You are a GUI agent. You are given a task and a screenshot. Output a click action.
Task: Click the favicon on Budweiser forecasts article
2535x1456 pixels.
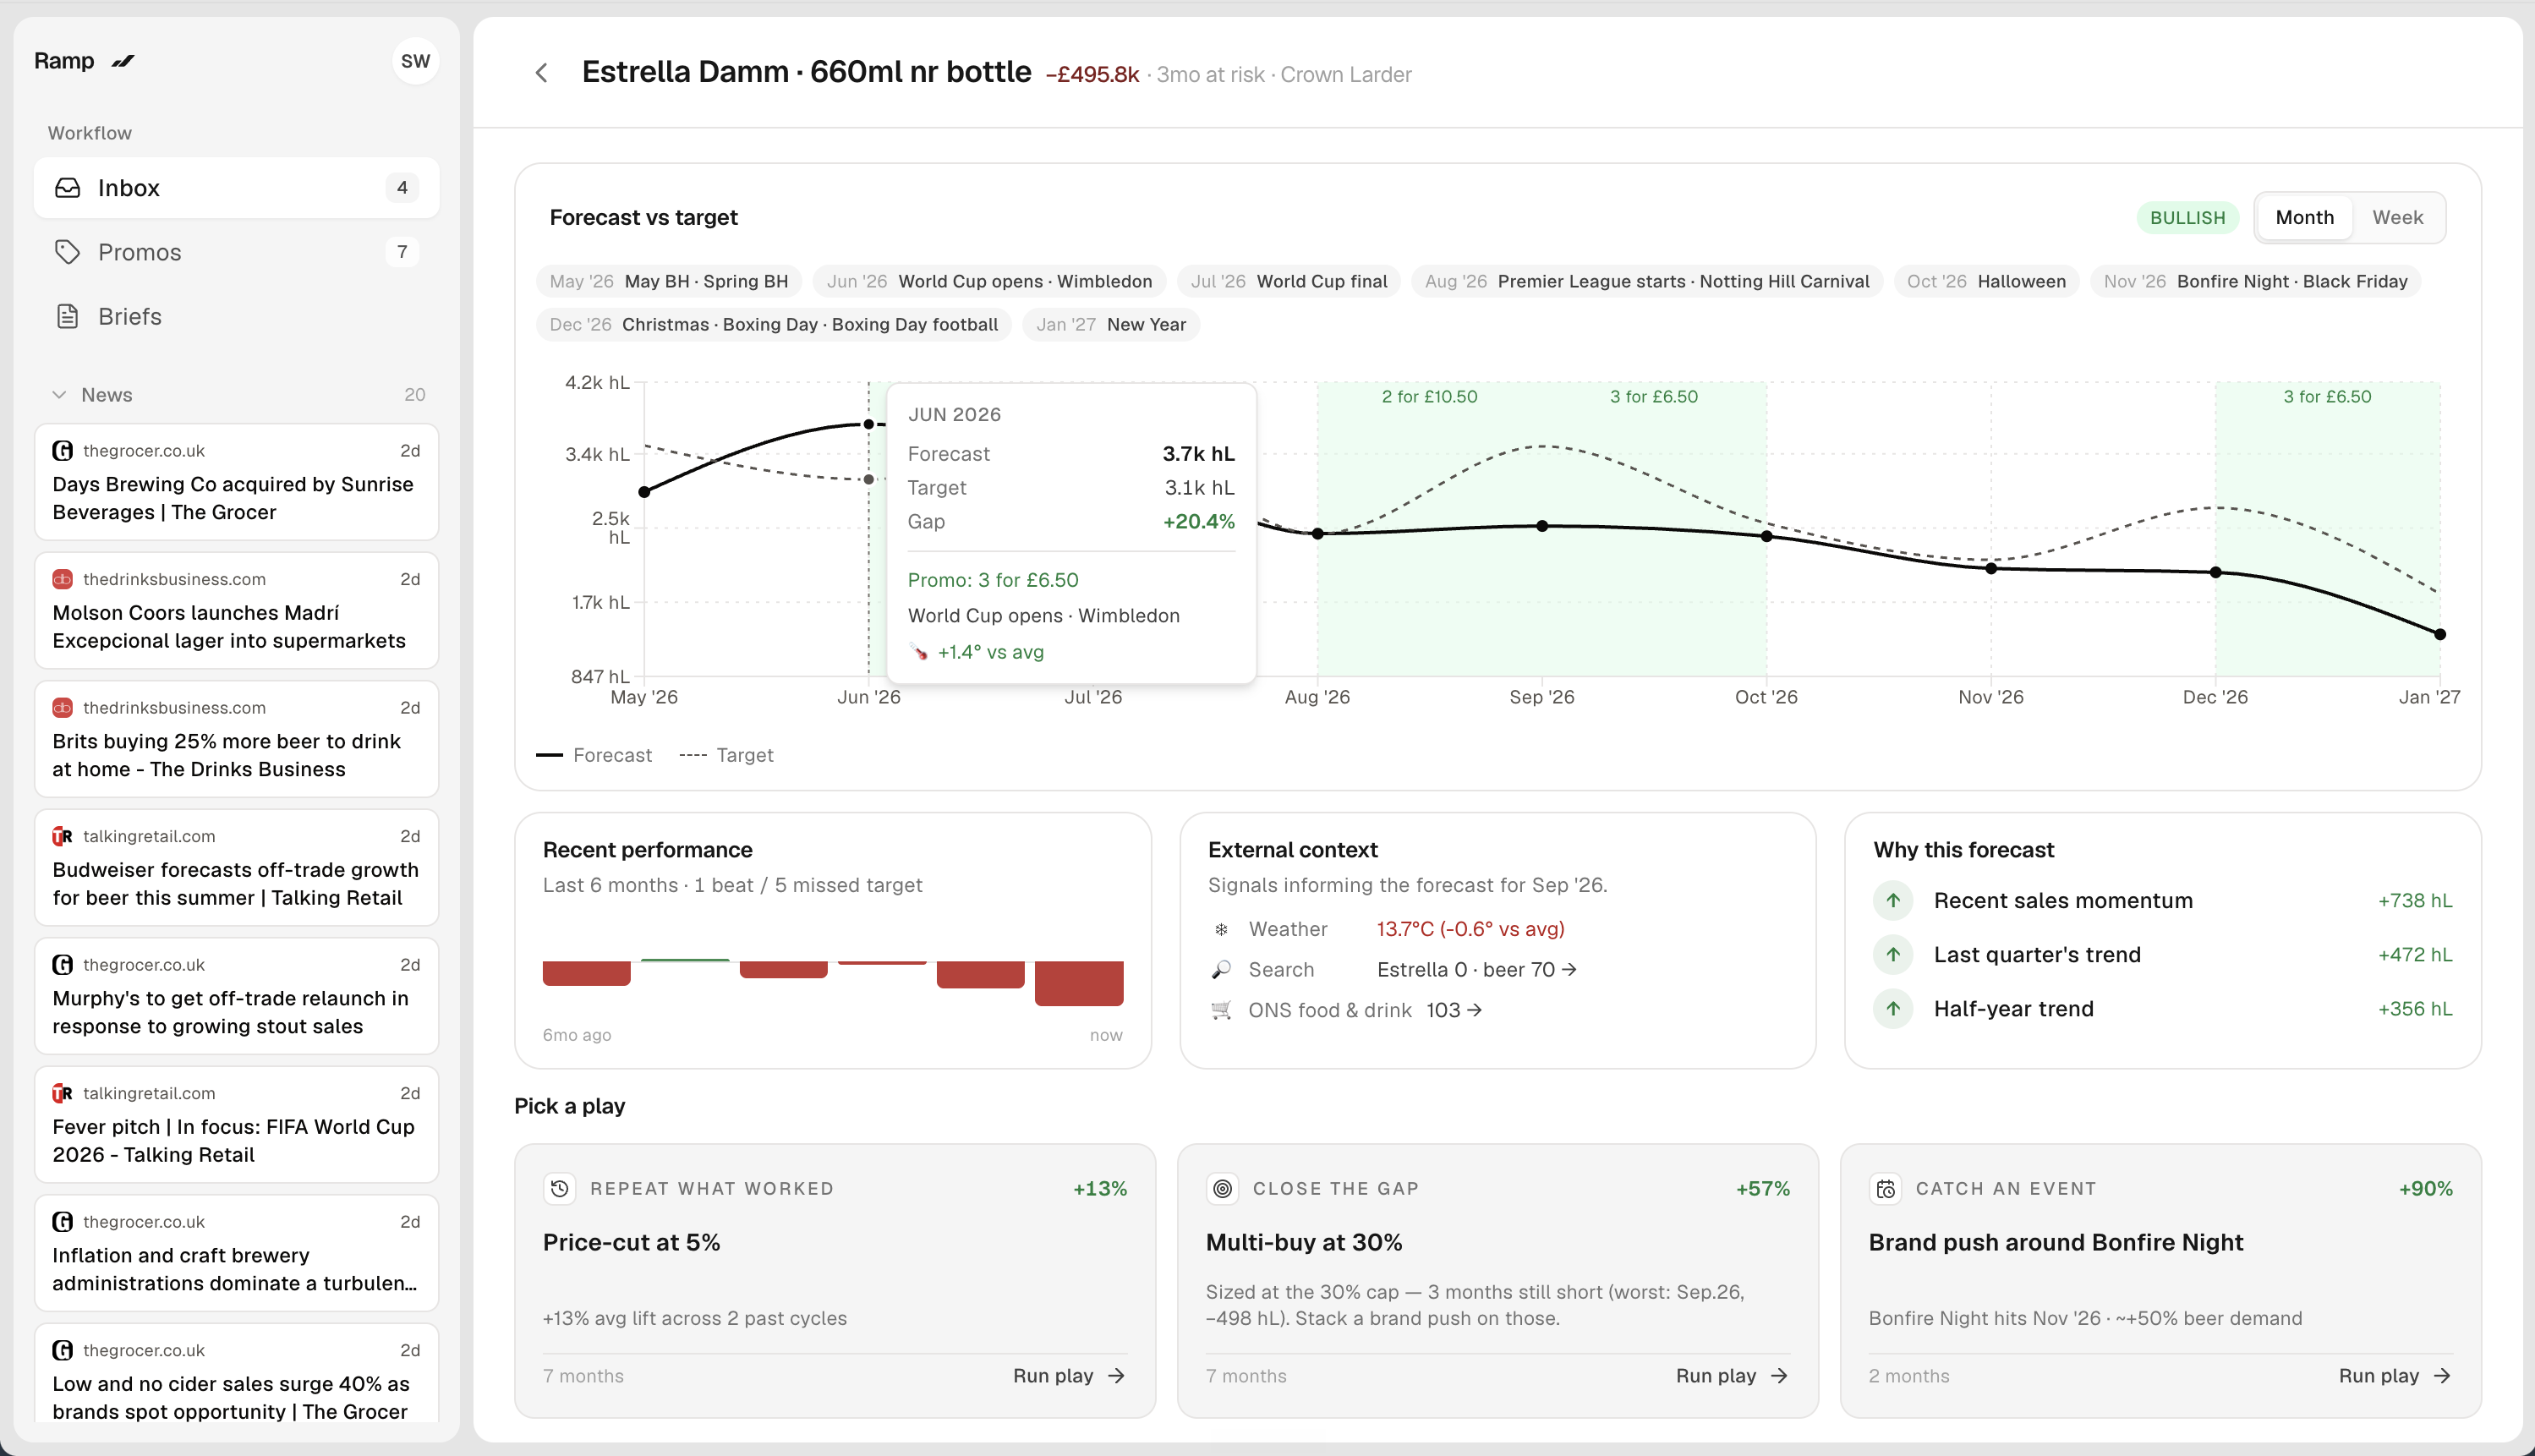click(62, 836)
